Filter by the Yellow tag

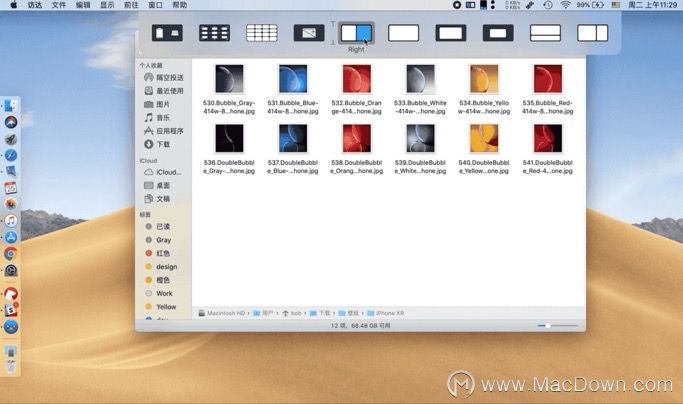161,307
